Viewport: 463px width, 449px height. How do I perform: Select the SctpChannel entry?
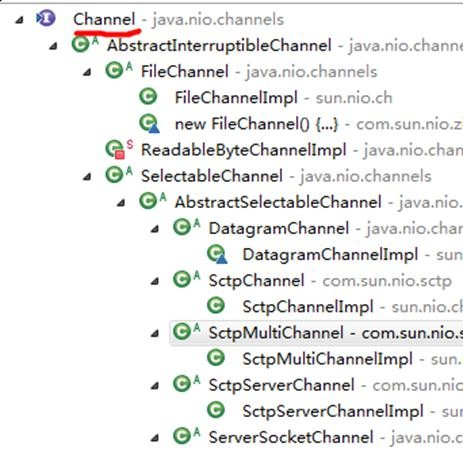tap(256, 281)
